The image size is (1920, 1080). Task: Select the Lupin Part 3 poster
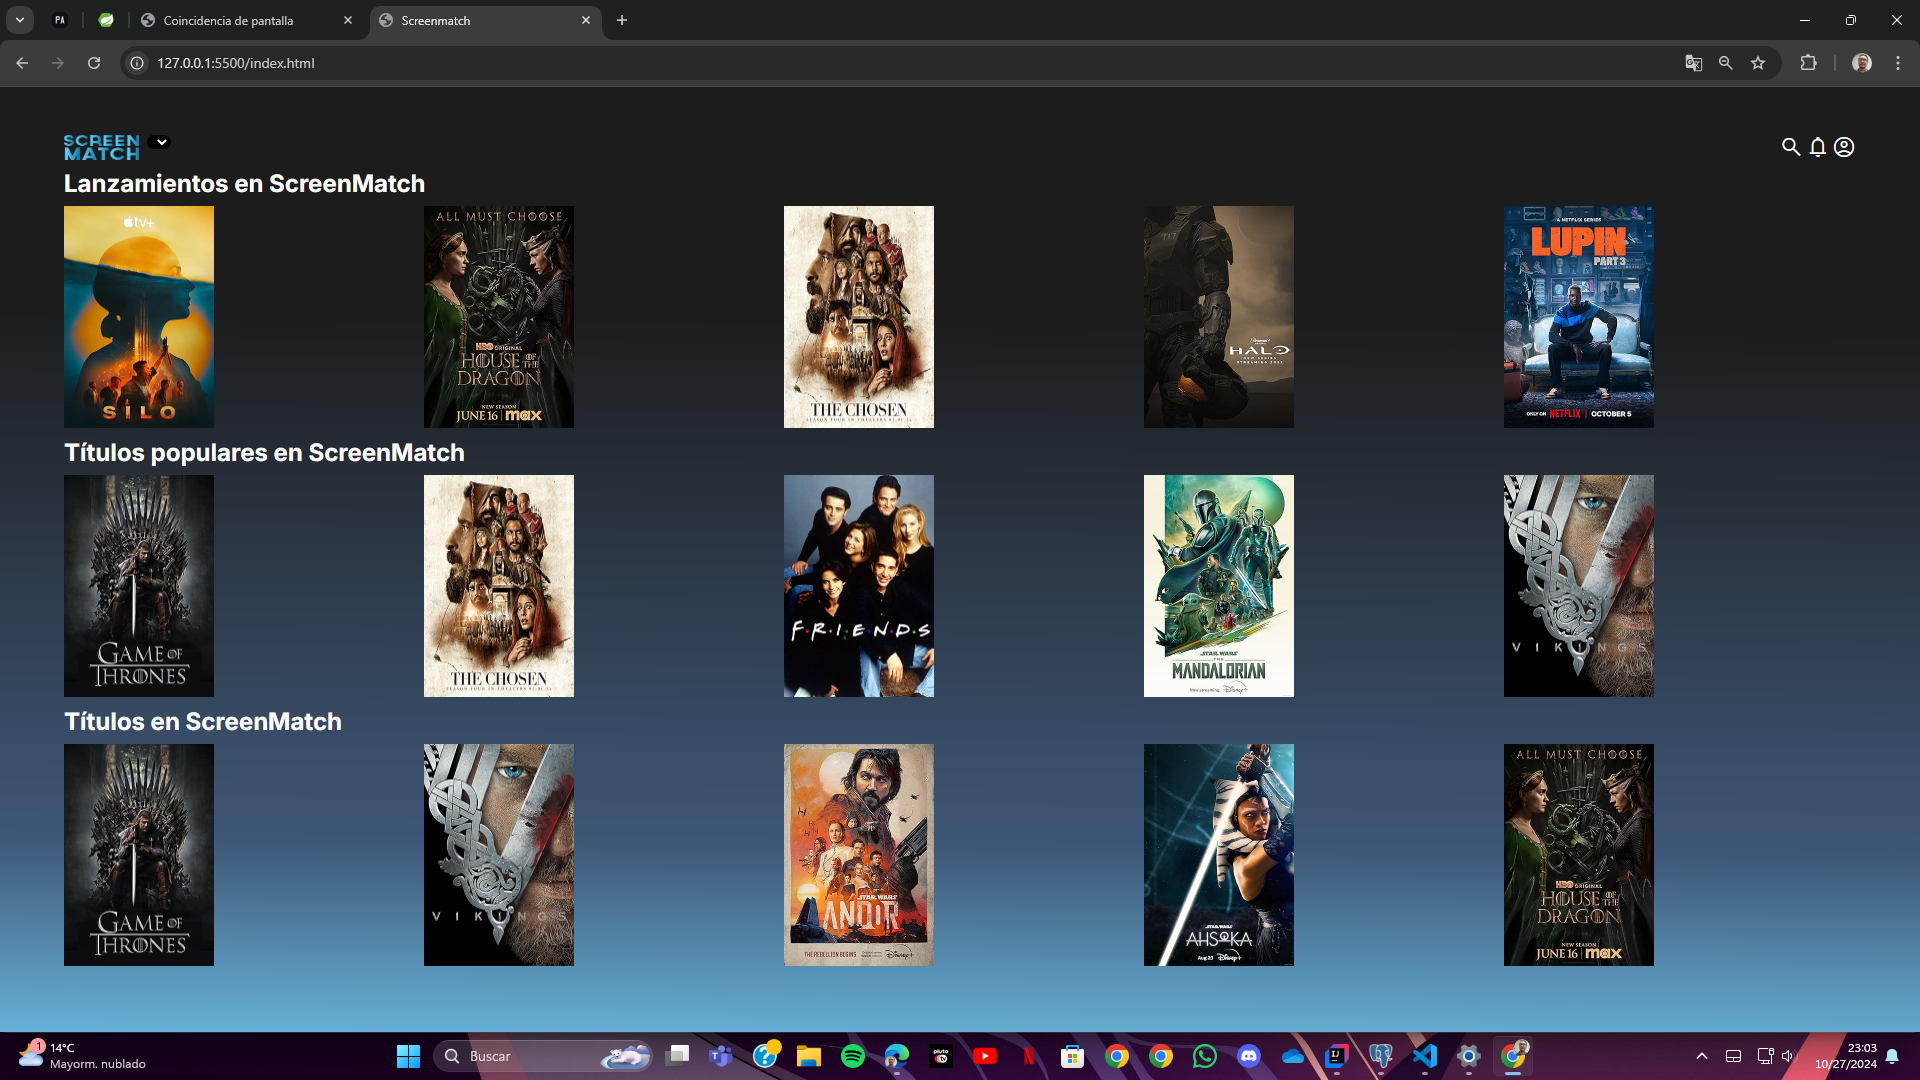pos(1579,317)
